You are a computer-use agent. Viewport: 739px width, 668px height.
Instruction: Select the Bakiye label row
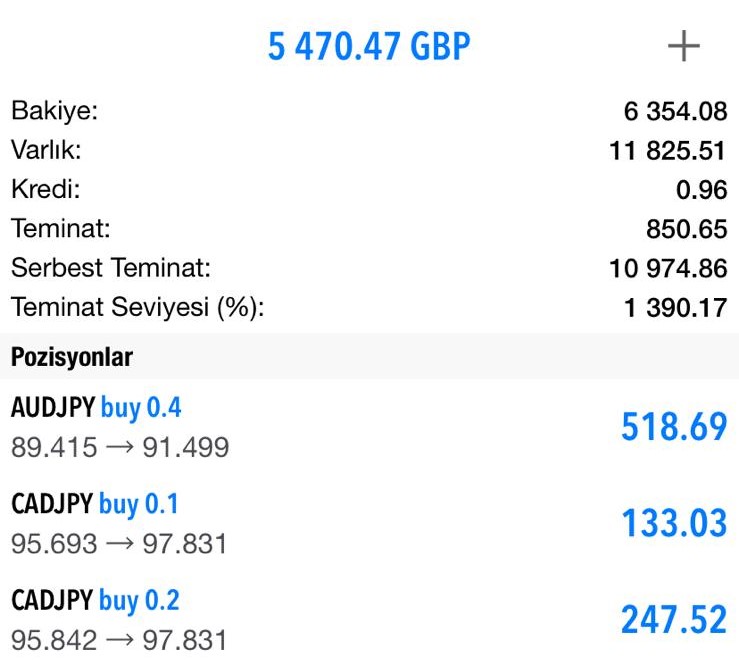55,111
